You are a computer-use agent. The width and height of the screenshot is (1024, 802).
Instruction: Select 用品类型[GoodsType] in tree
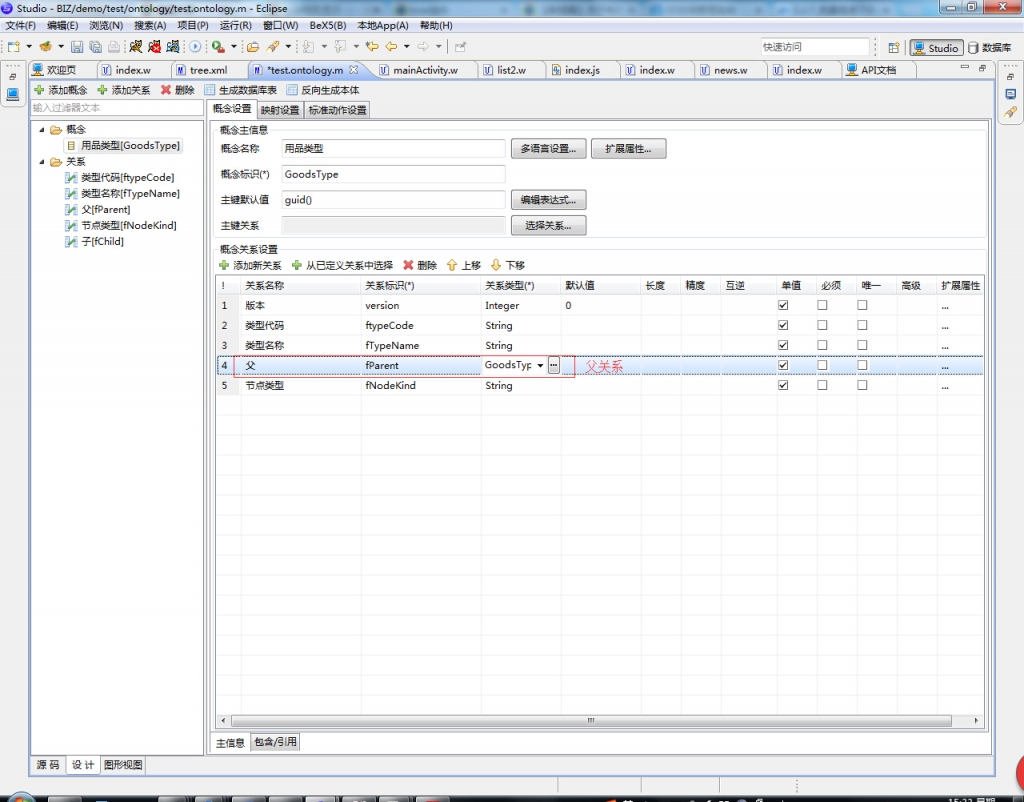[123, 146]
